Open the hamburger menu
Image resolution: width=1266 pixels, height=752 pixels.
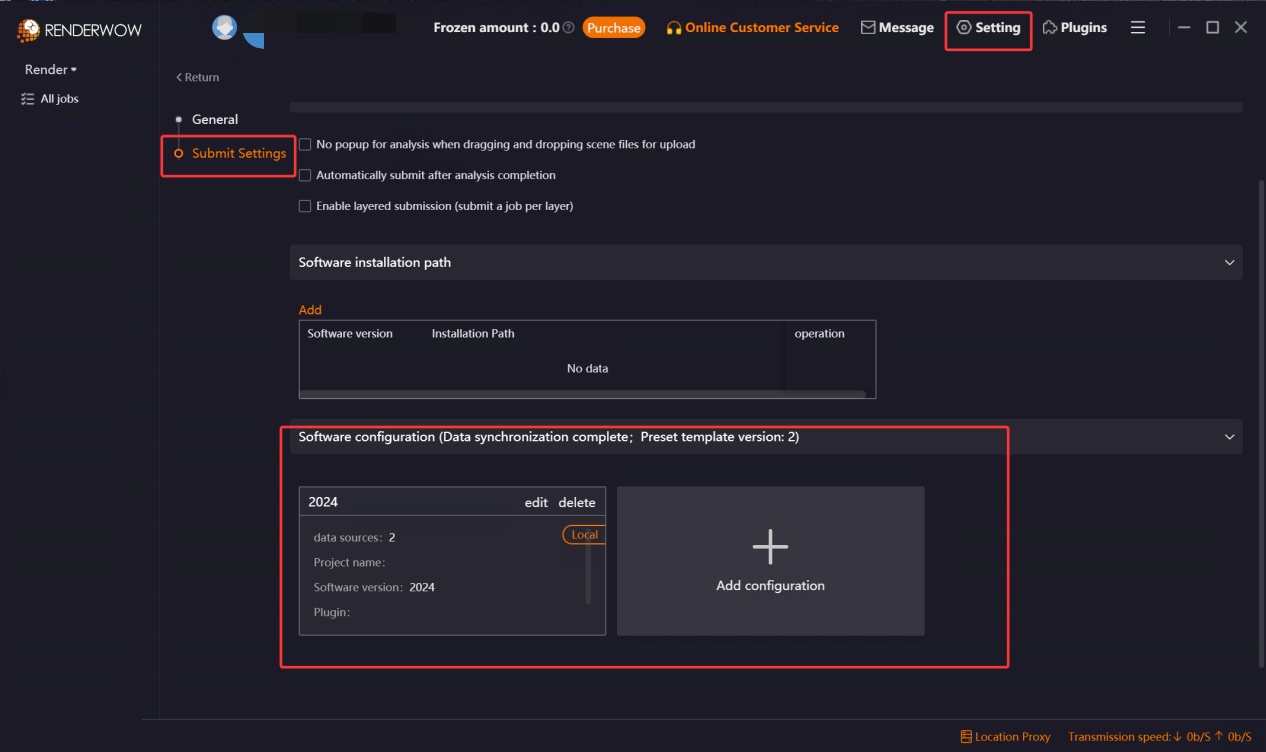point(1138,28)
